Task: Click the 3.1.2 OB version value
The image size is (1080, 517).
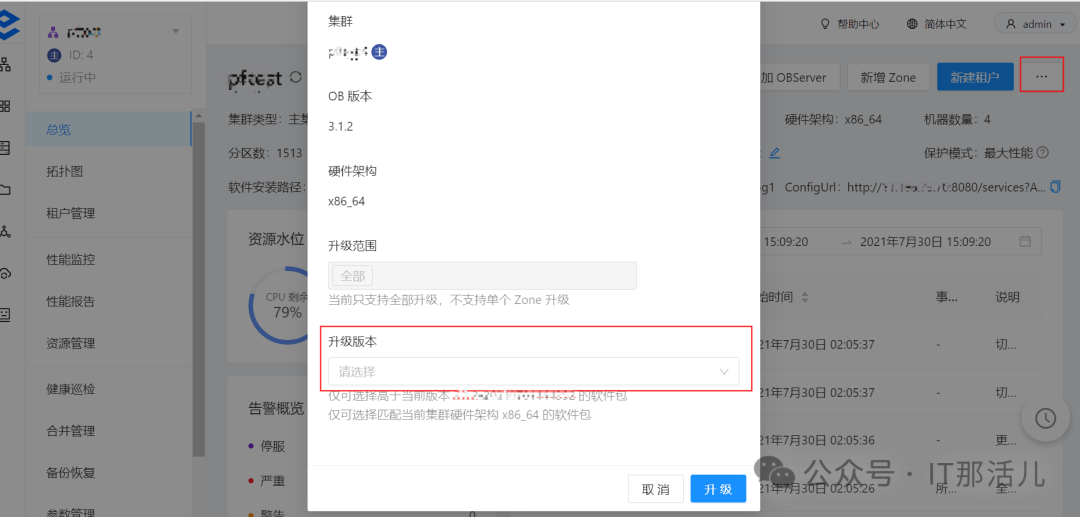Action: [x=341, y=128]
